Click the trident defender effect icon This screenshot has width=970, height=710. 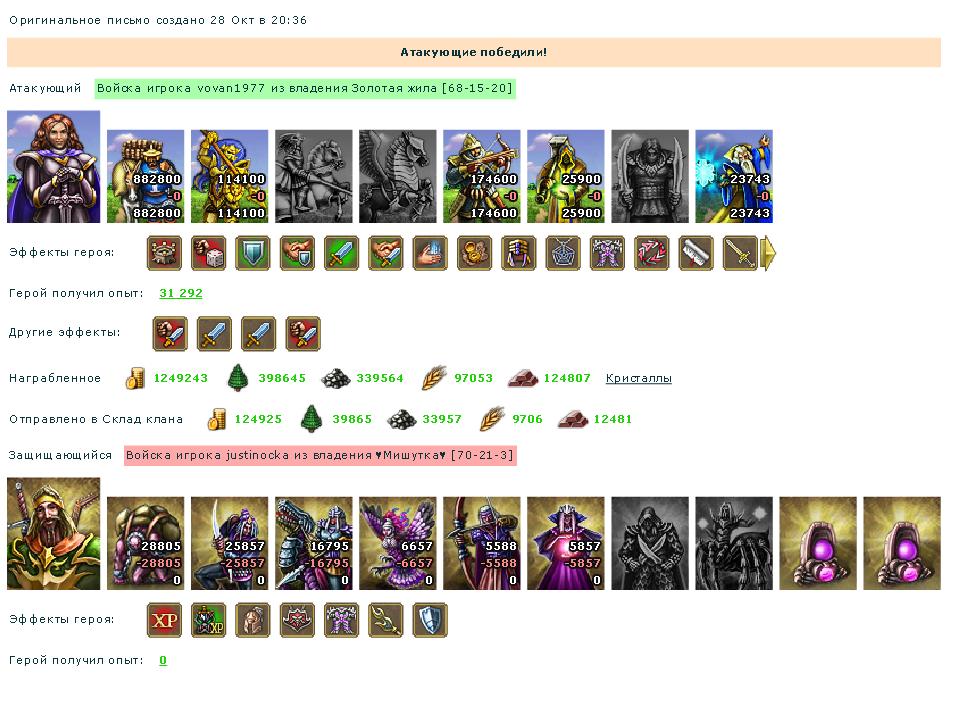click(x=386, y=620)
